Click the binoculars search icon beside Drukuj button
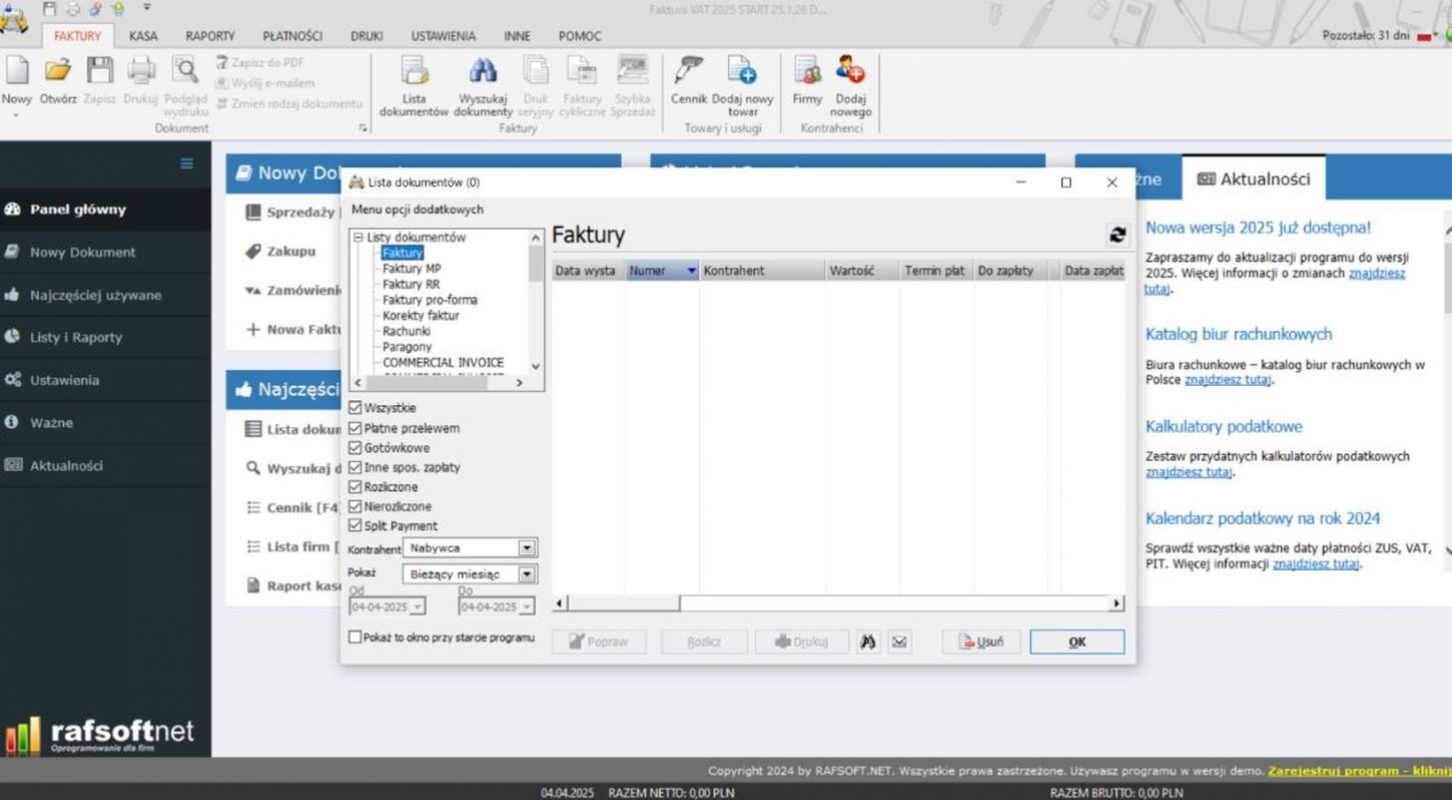This screenshot has height=800, width=1452. (868, 642)
